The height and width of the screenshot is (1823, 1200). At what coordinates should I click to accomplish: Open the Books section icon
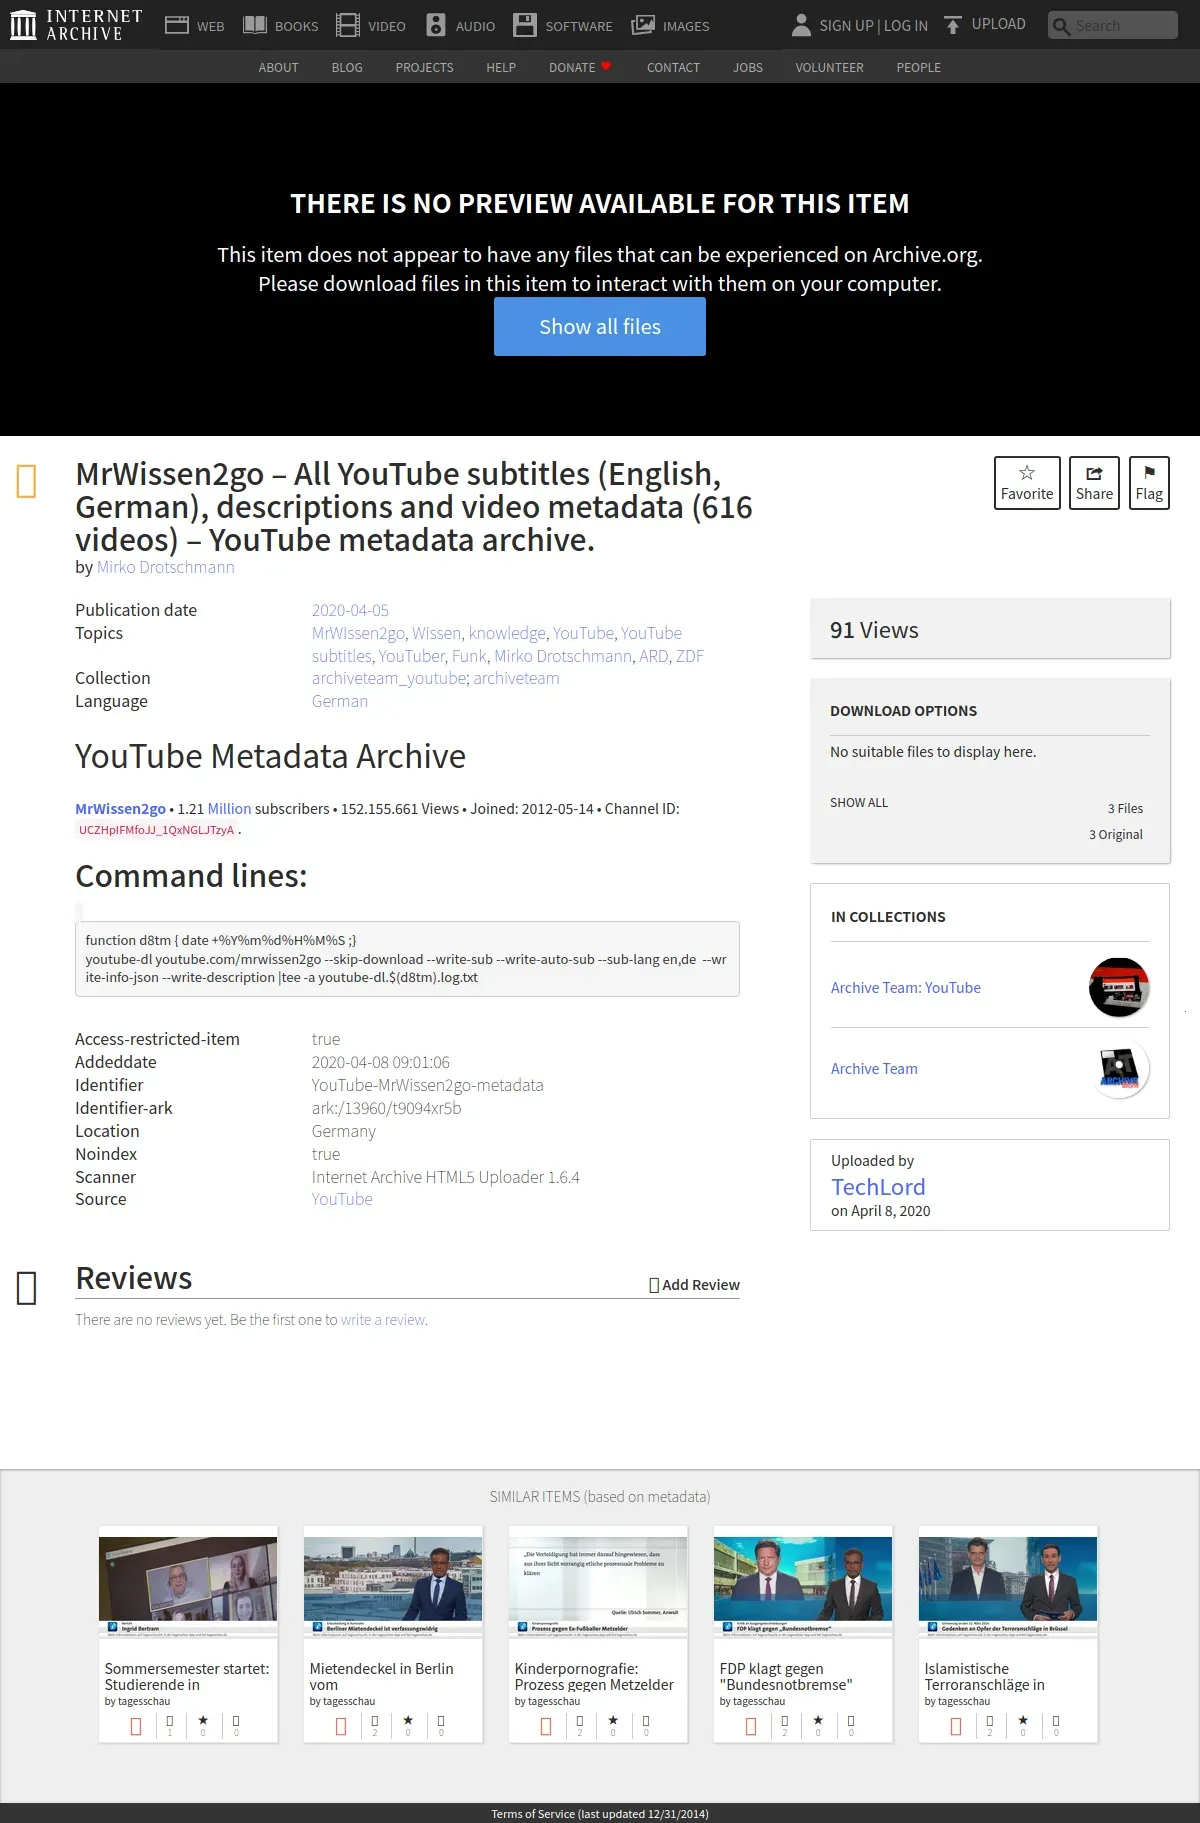tap(255, 25)
